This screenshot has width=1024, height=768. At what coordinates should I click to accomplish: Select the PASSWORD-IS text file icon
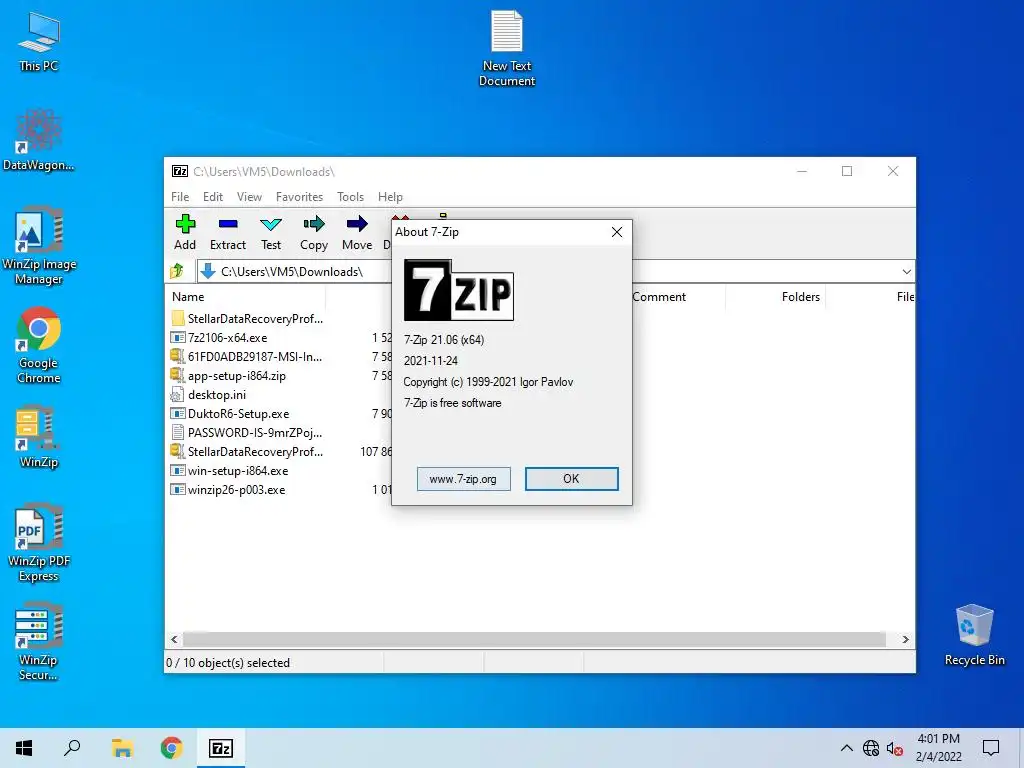(178, 432)
